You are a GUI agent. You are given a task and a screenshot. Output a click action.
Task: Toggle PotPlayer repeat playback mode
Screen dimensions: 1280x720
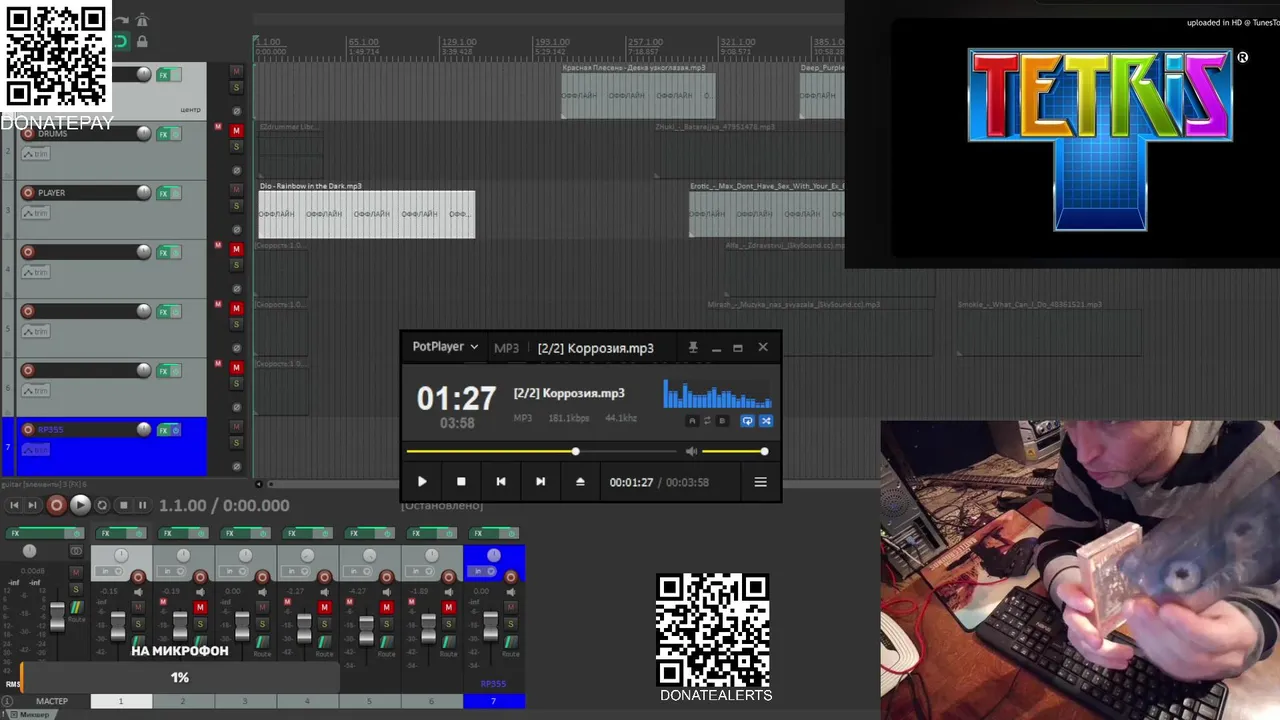[747, 421]
